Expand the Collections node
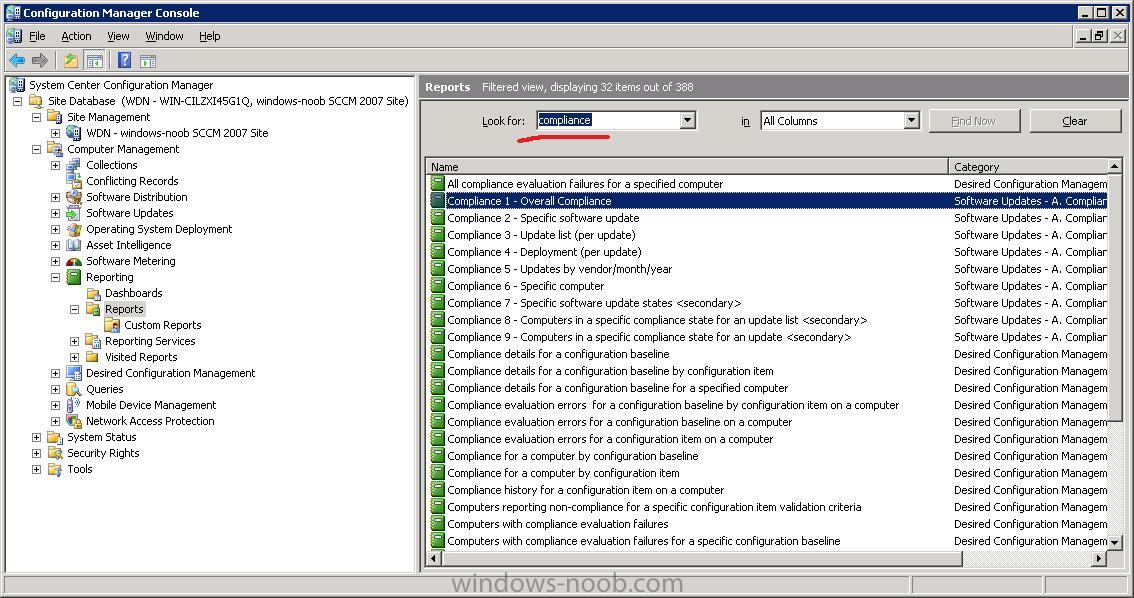Viewport: 1134px width, 598px height. (55, 166)
